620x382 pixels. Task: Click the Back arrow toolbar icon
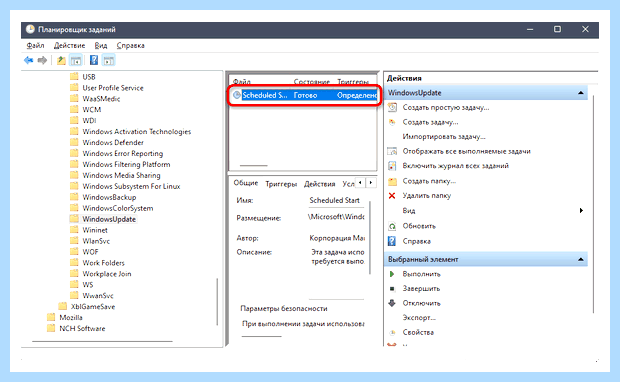[28, 61]
